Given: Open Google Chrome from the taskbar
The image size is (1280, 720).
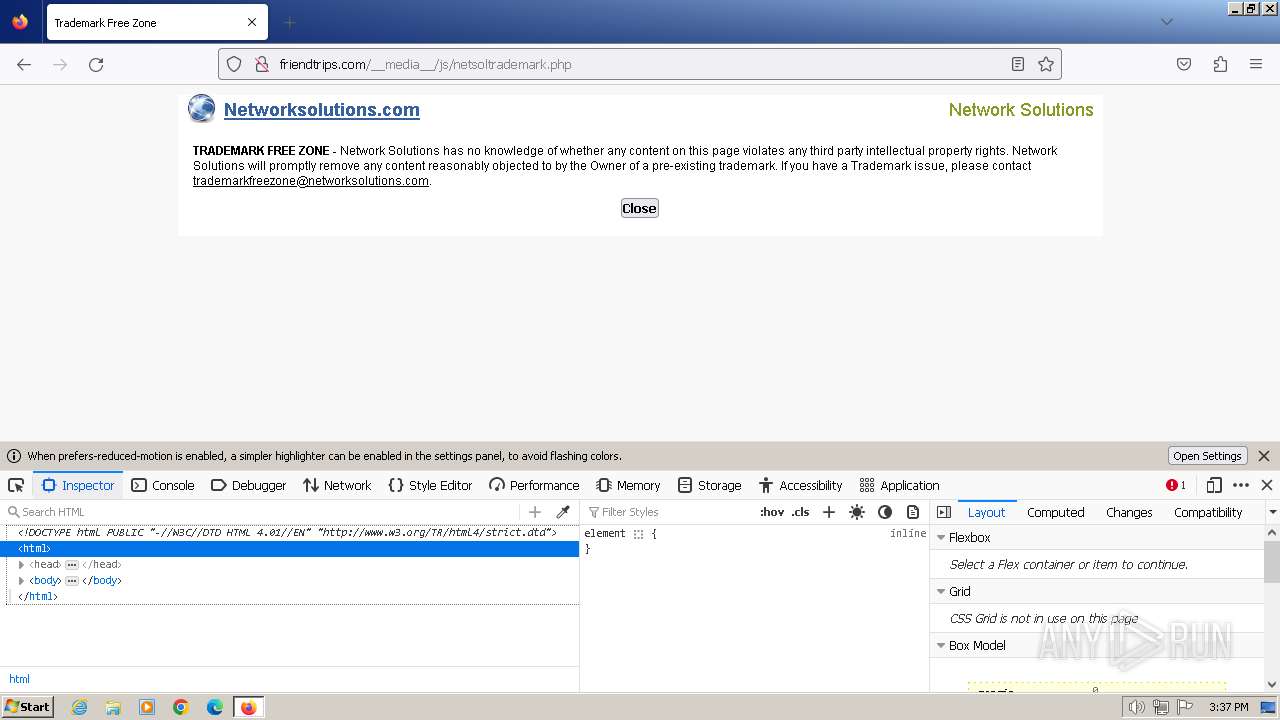Looking at the screenshot, I should click(181, 707).
